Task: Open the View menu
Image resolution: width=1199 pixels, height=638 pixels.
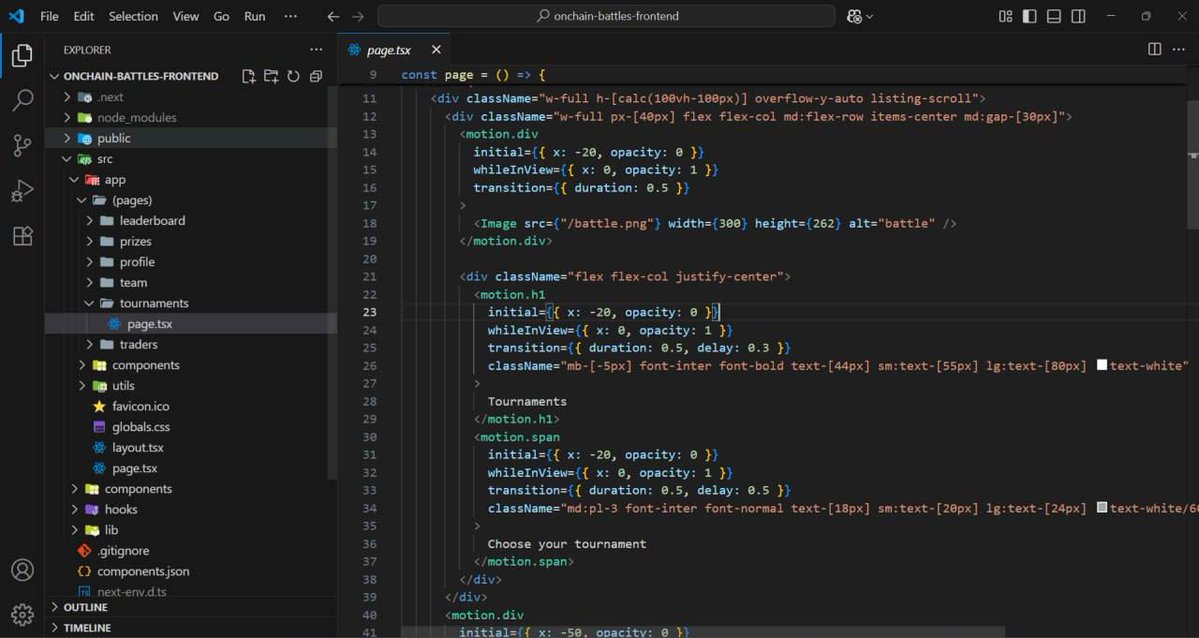Action: click(x=186, y=16)
